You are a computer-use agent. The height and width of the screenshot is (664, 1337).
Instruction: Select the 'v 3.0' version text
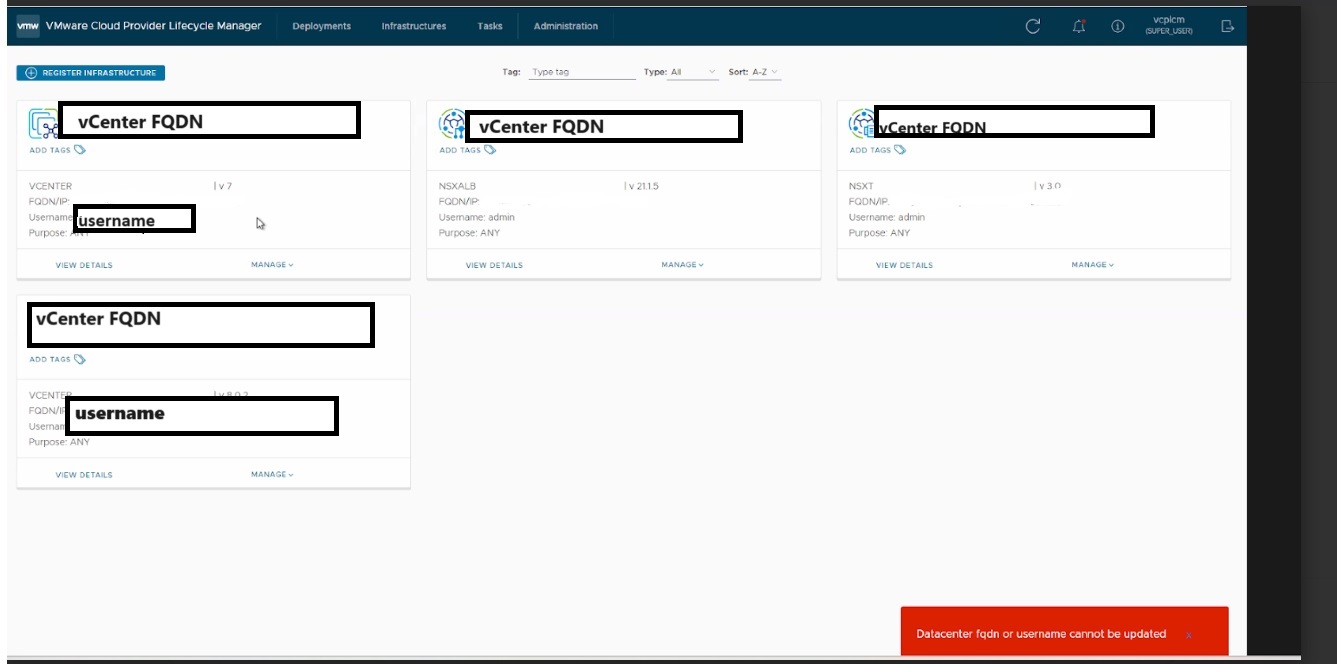pos(1048,186)
